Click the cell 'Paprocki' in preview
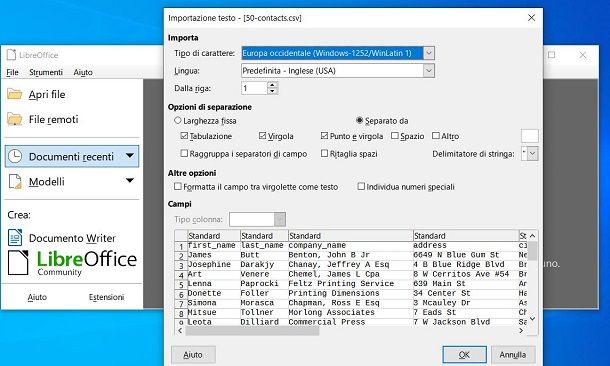 (259, 284)
